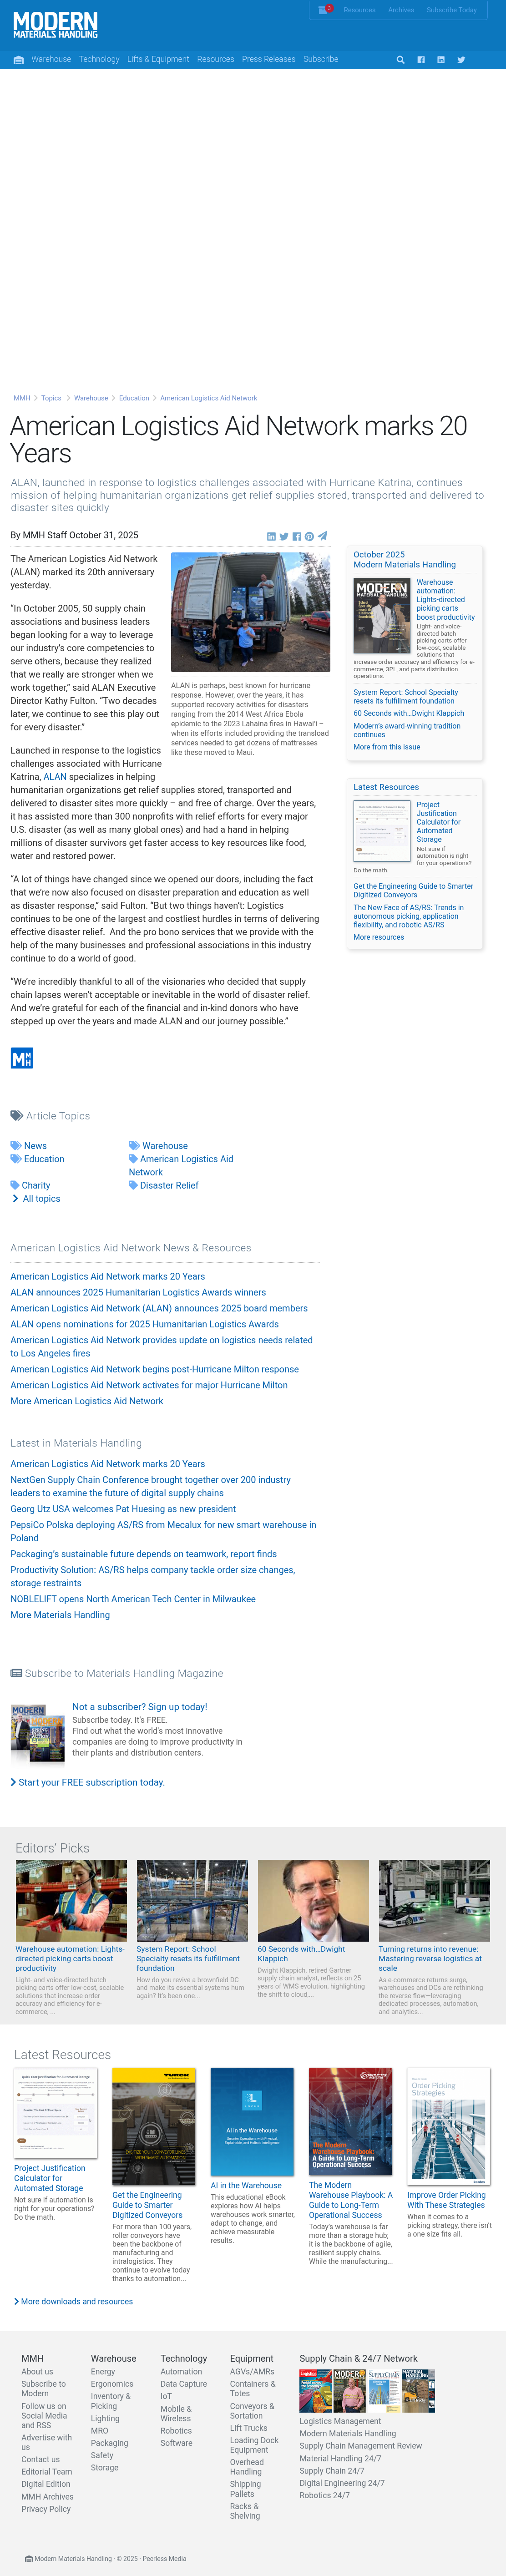Open More from this issue link

(x=387, y=747)
